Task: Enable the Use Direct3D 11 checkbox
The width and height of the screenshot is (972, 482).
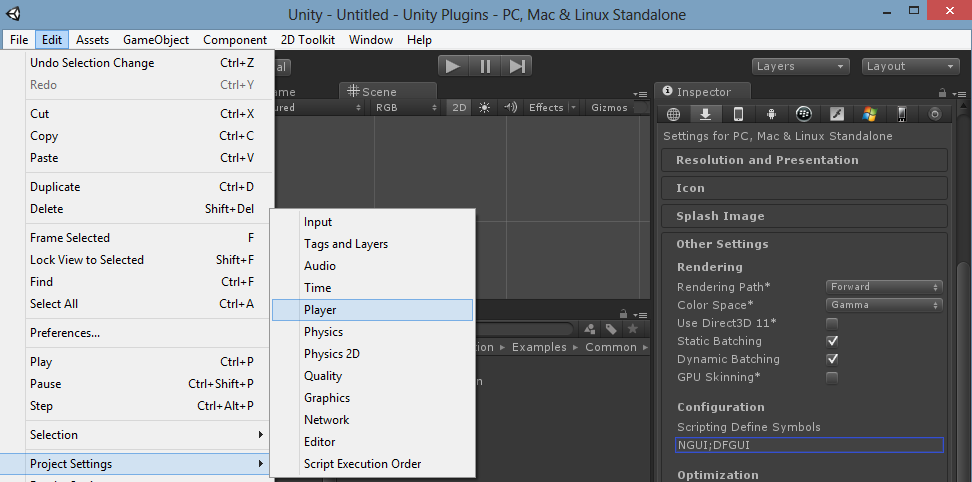Action: [x=832, y=323]
